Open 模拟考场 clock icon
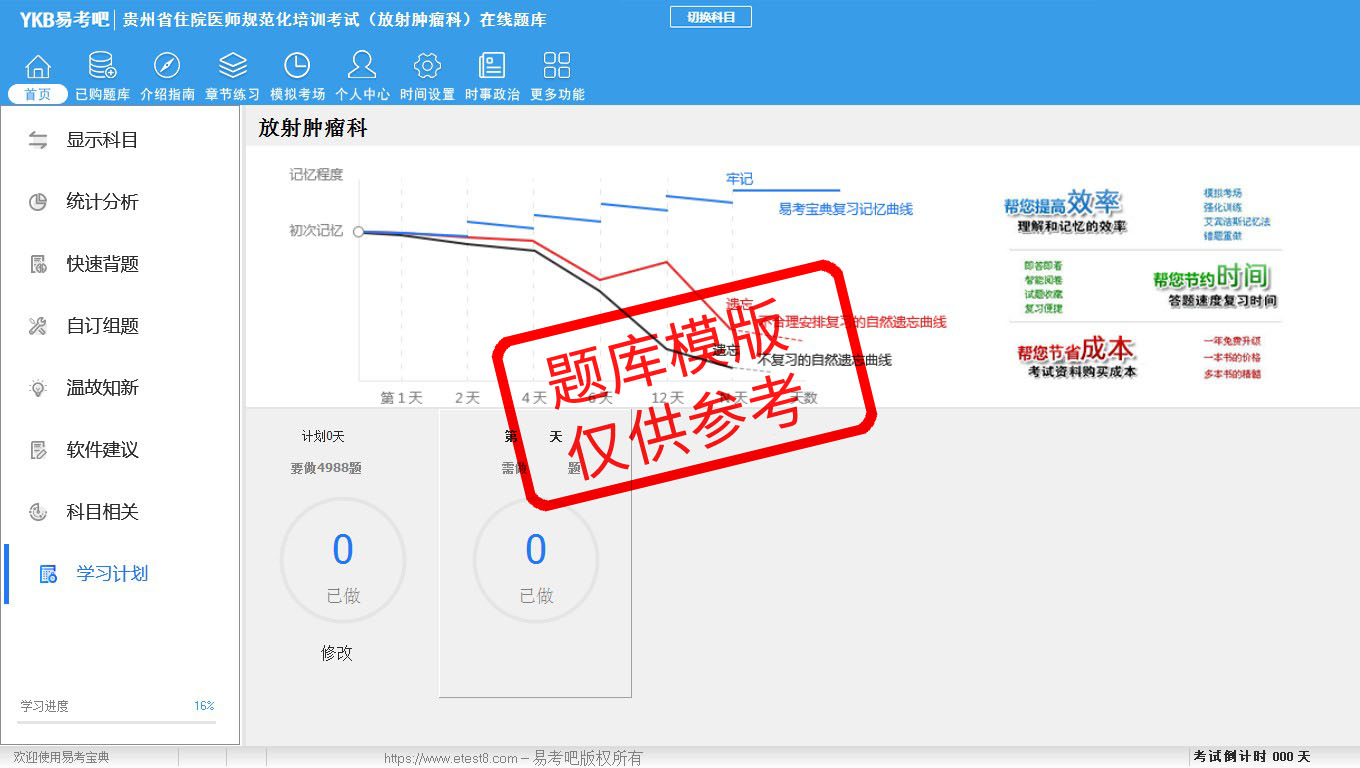 297,67
